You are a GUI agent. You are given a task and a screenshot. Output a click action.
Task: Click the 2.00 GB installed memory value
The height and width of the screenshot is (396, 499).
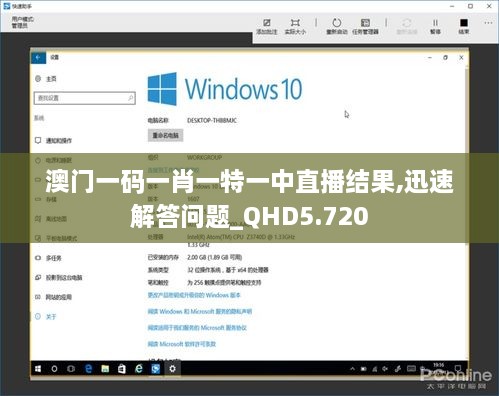tap(215, 257)
